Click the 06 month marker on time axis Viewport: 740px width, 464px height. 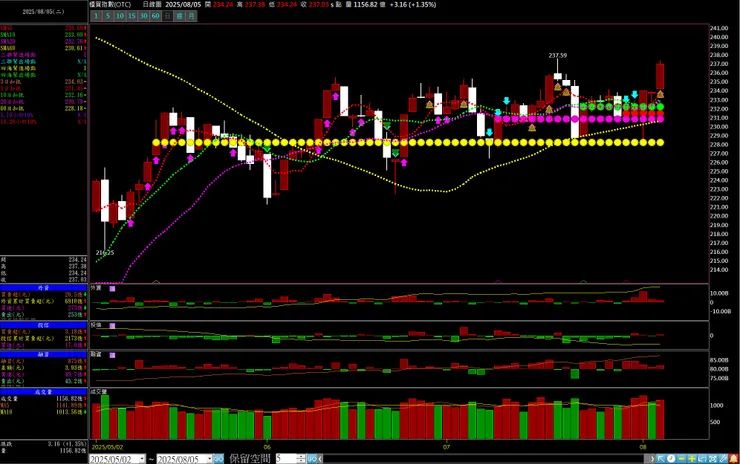tap(267, 447)
